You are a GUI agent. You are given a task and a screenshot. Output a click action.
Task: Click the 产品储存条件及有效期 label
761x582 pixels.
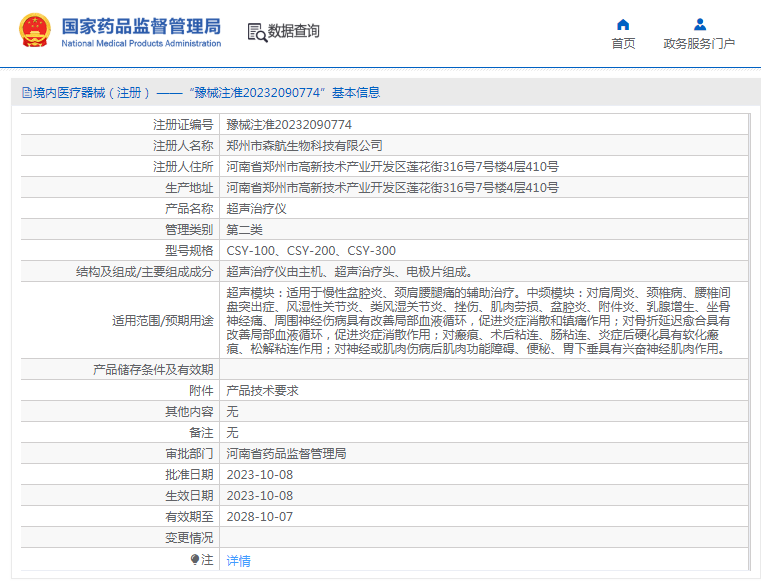153,370
